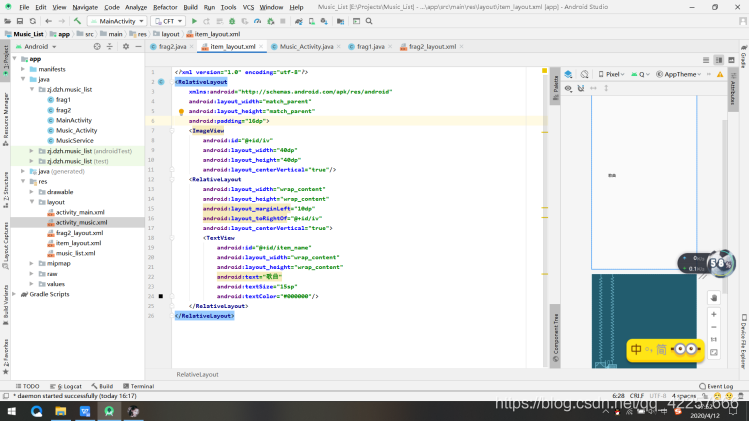Click the Save All toolbar icon

point(22,20)
